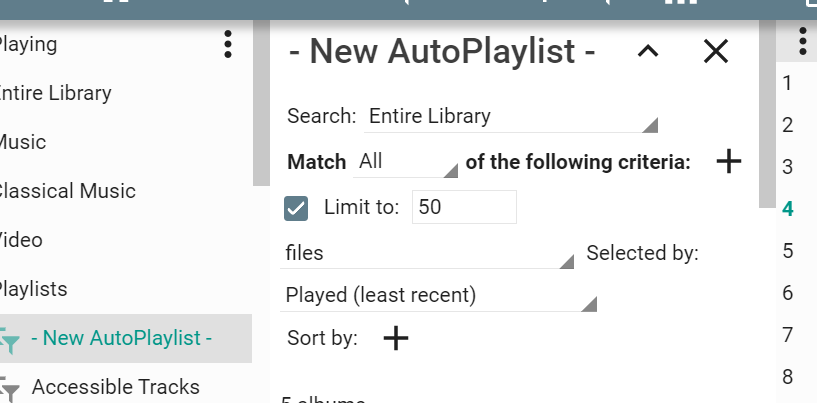817x403 pixels.
Task: Add a Sort by rule
Action: (396, 338)
